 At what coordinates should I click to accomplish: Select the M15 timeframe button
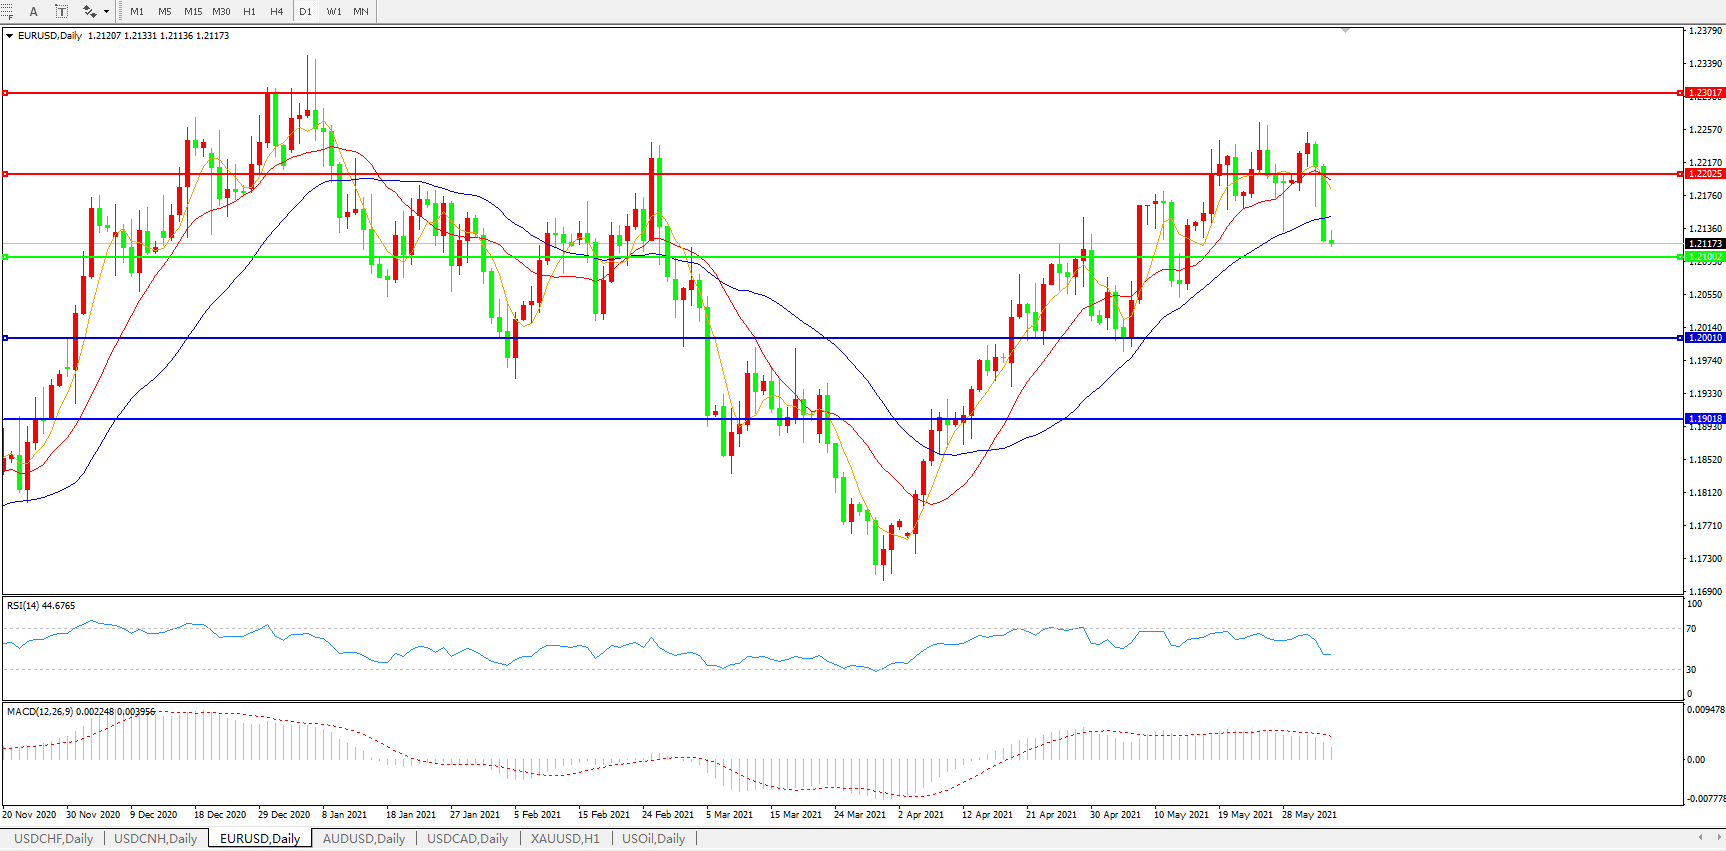click(193, 12)
